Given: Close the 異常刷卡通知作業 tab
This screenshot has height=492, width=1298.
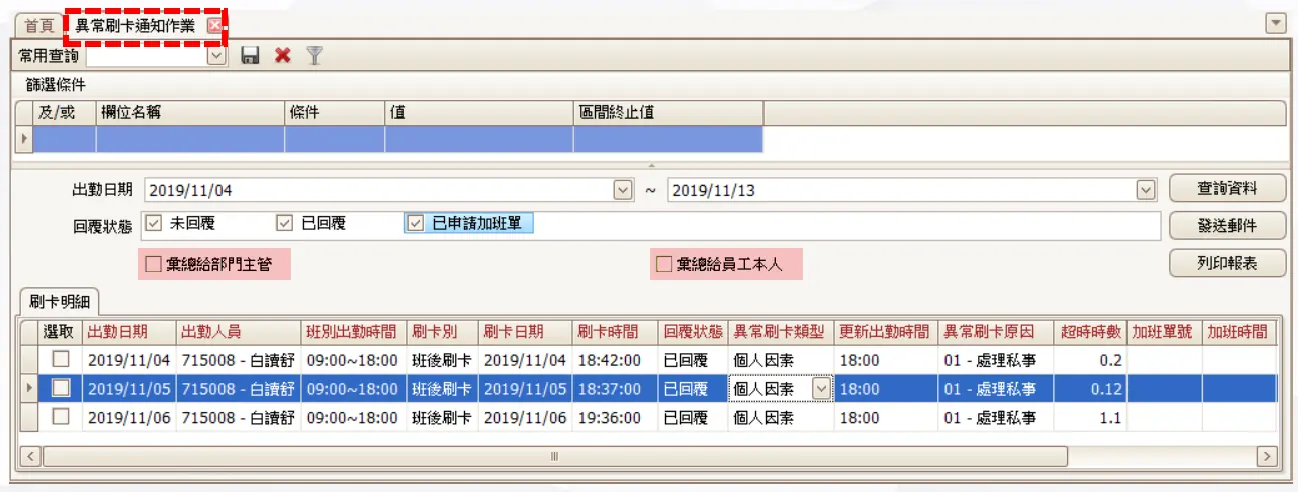Looking at the screenshot, I should tap(214, 26).
